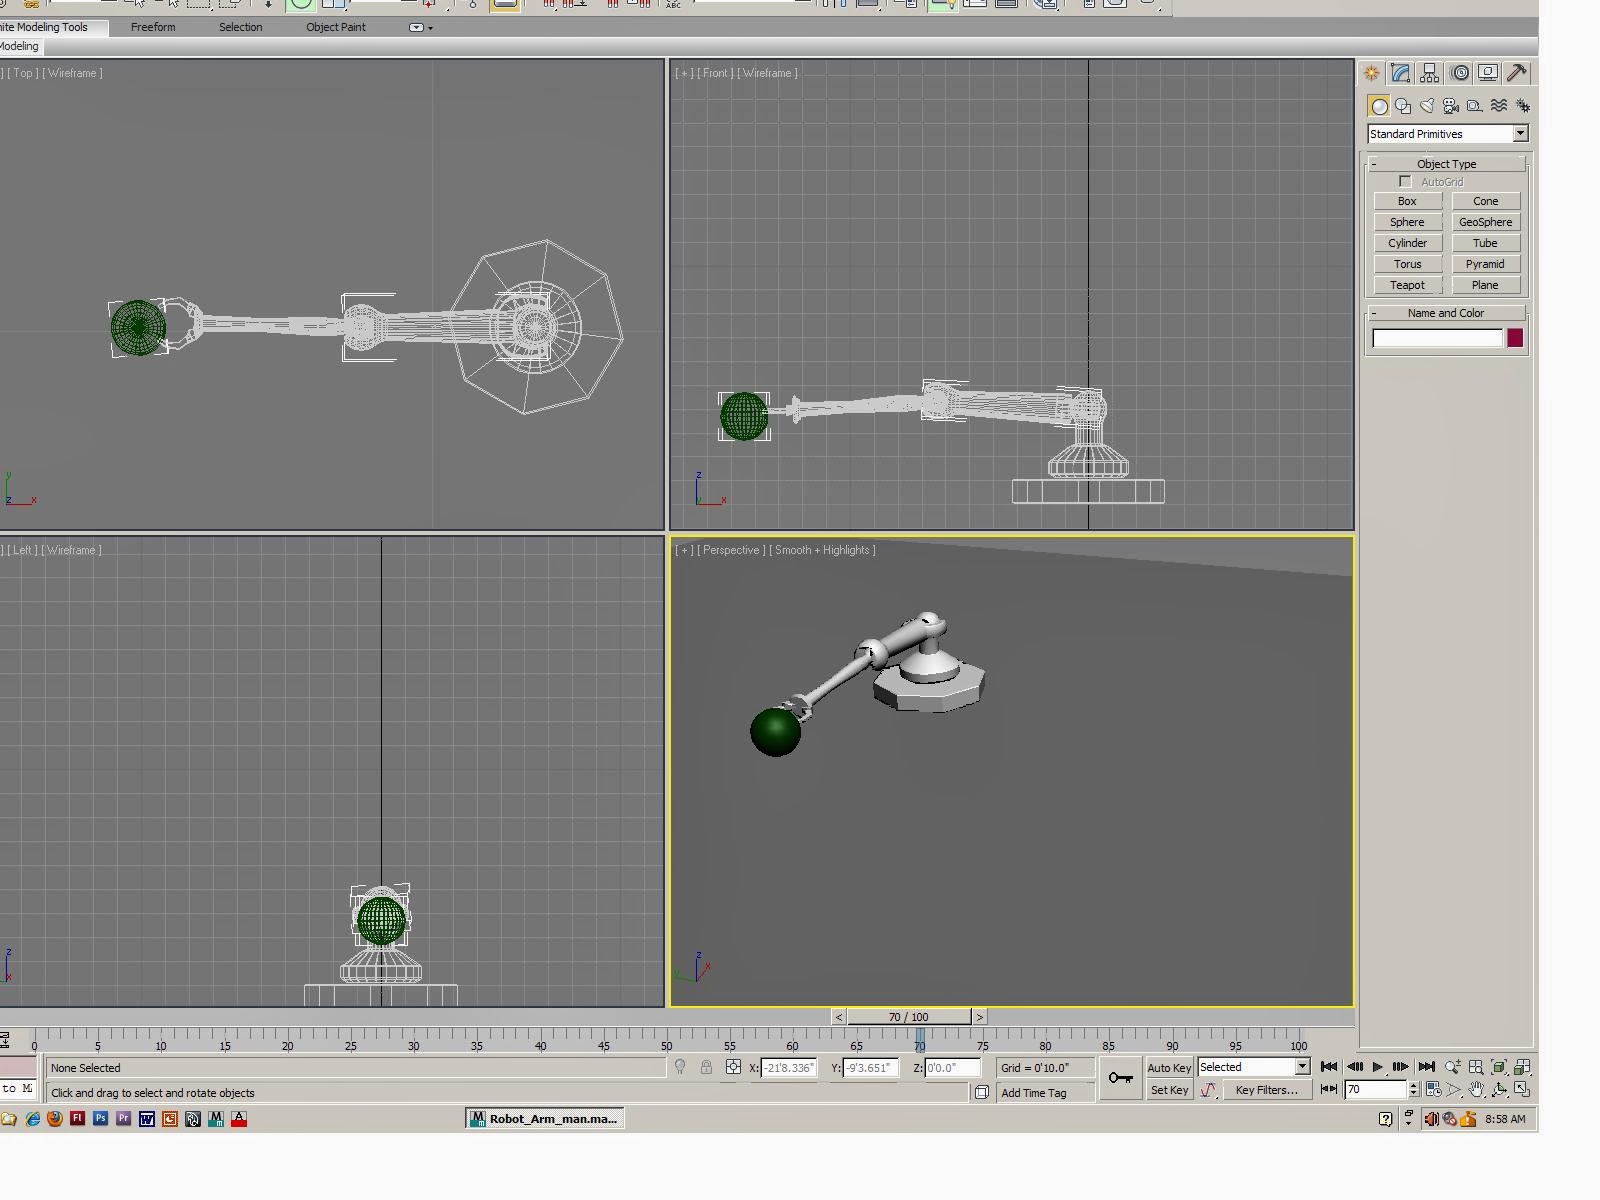
Task: Select the Field-of-View tool
Action: coord(1453,1090)
